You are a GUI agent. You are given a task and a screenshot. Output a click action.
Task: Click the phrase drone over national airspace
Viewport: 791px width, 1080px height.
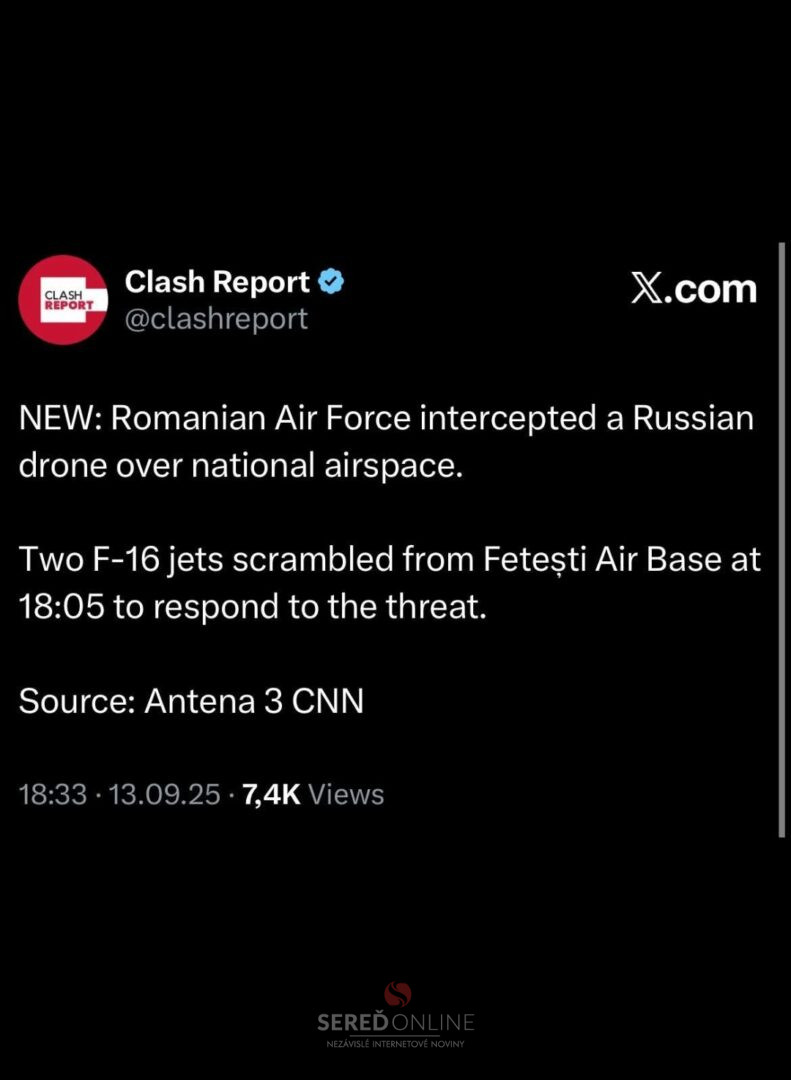tap(239, 466)
